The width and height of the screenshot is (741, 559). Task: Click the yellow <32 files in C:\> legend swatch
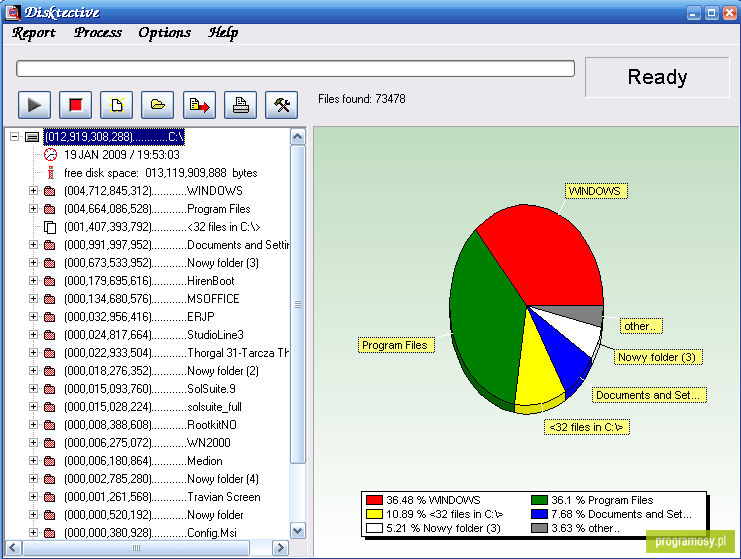[374, 514]
